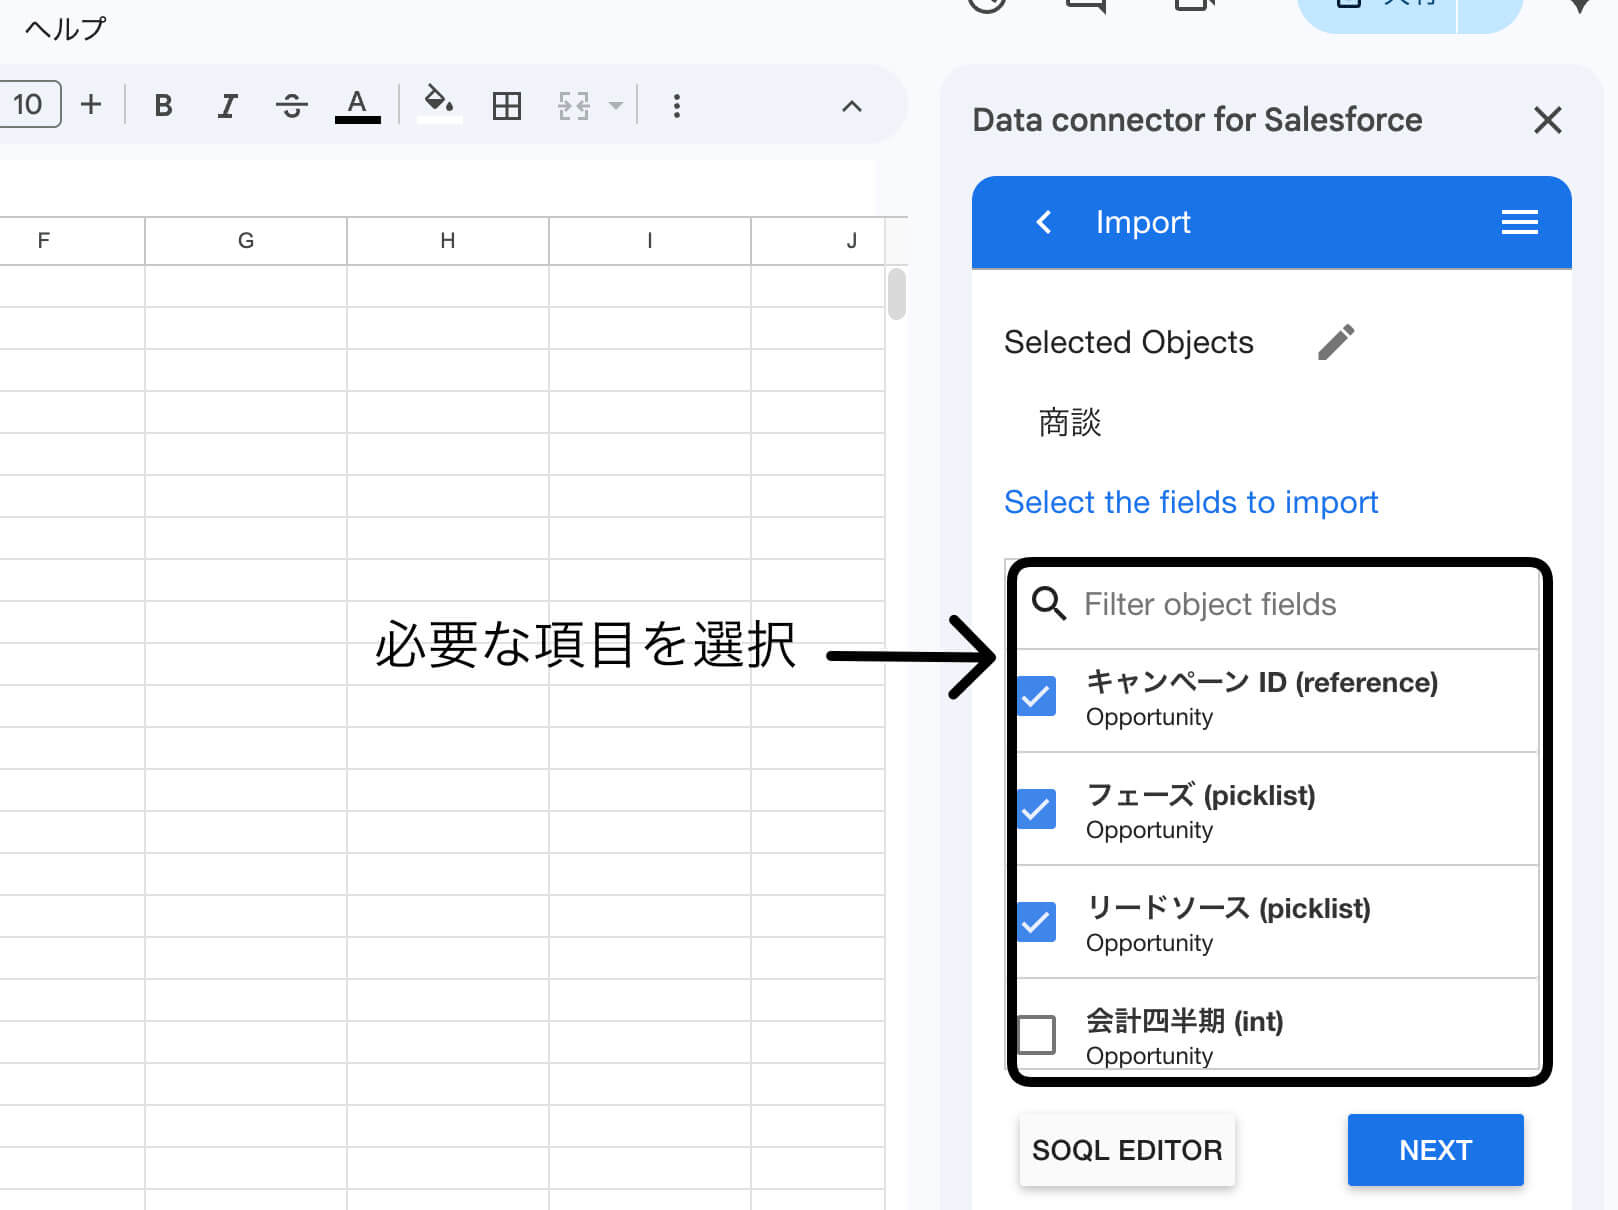Image resolution: width=1618 pixels, height=1210 pixels.
Task: Uncheck フェーズ (picklist) field
Action: coord(1036,809)
